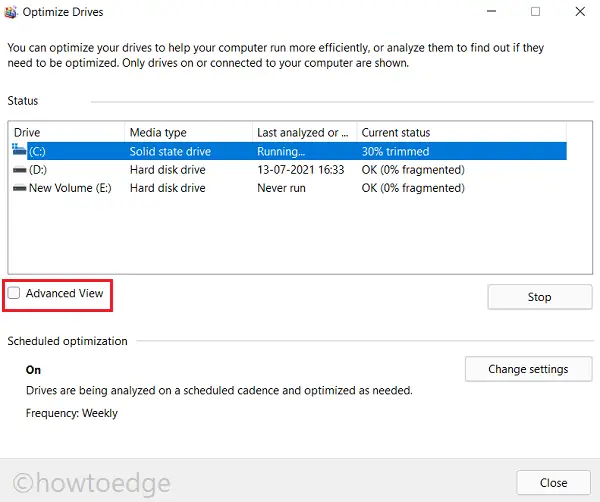The height and width of the screenshot is (502, 600).
Task: Select the New Volume (E:) row
Action: coord(289,188)
